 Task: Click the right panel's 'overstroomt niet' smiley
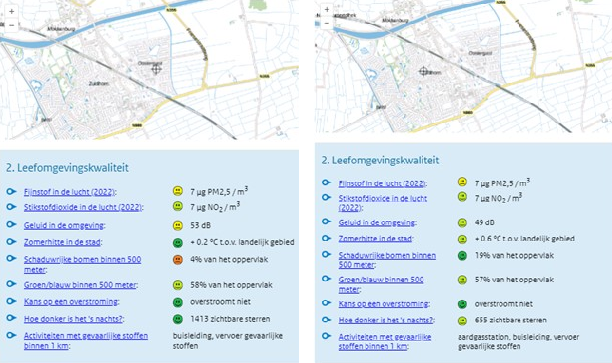(462, 304)
